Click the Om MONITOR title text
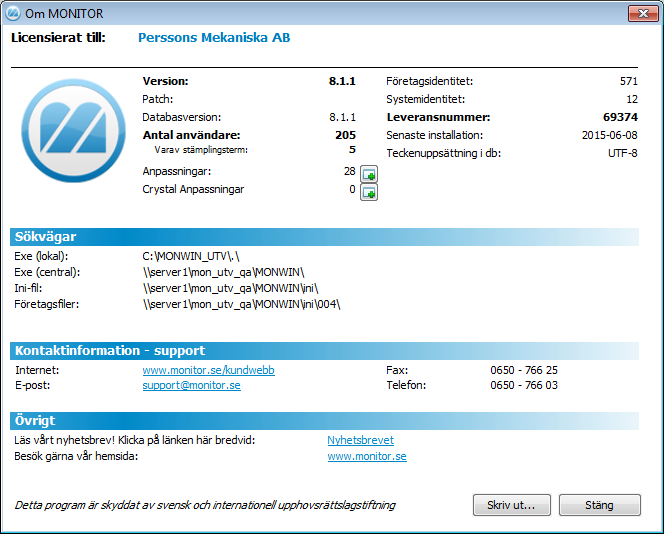664x534 pixels. 64,14
